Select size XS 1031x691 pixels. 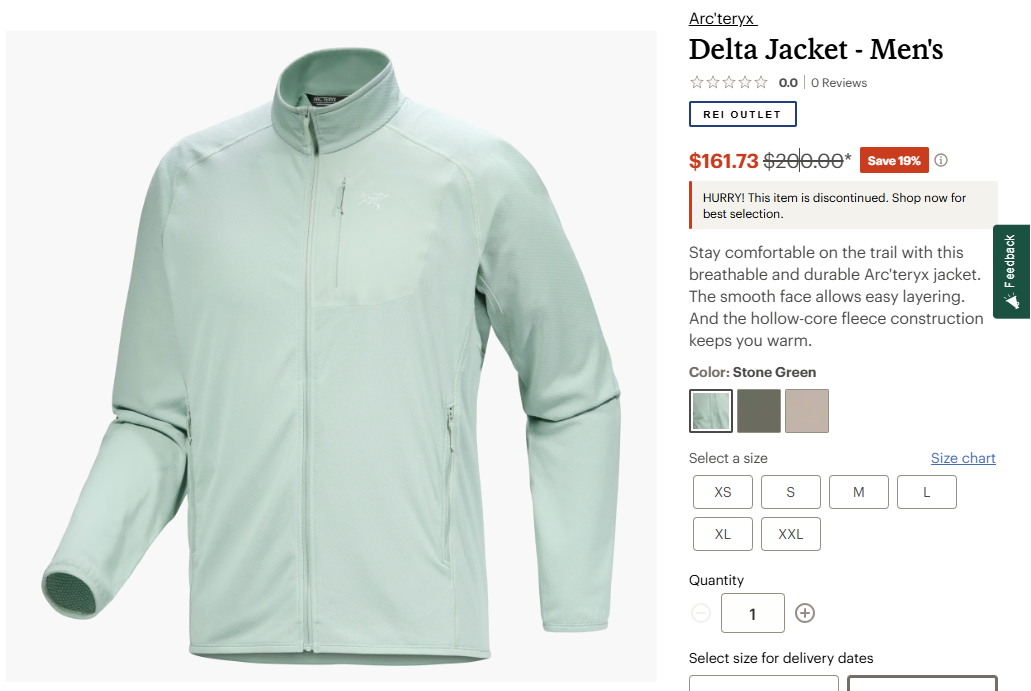click(x=723, y=492)
